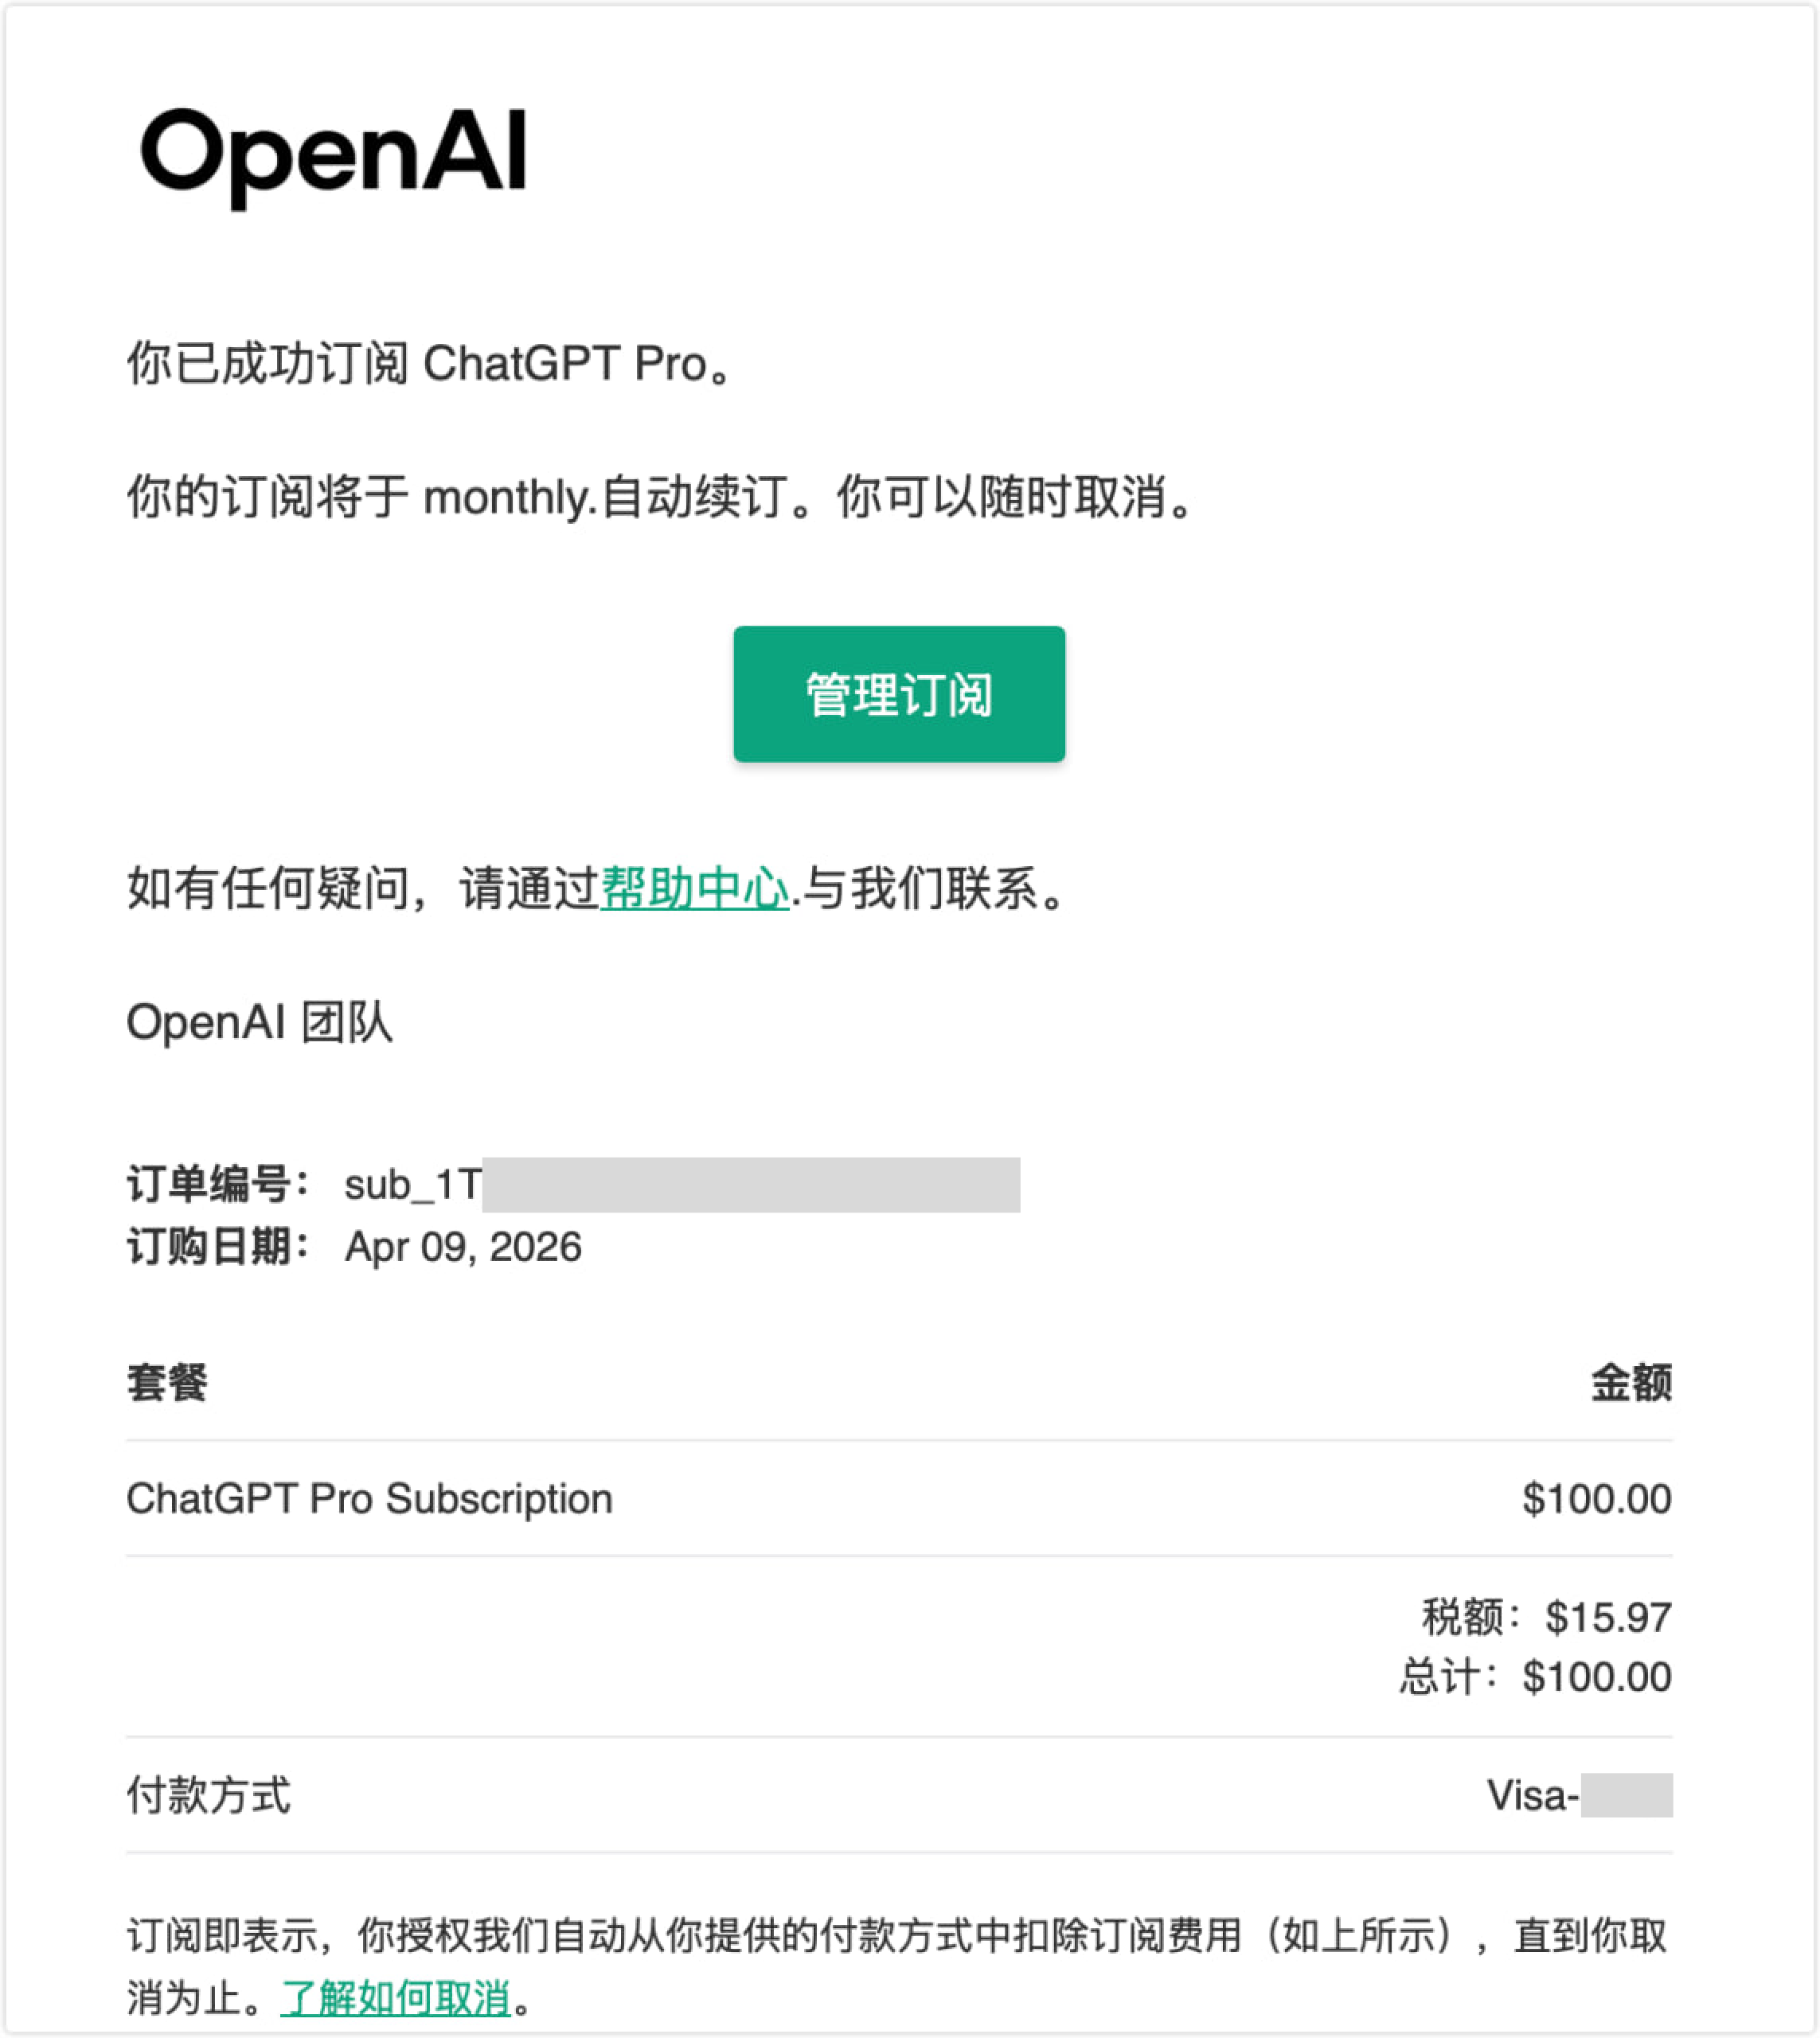Click the 订阅即表示 authorization paragraph
1820x2038 pixels.
pos(896,1936)
